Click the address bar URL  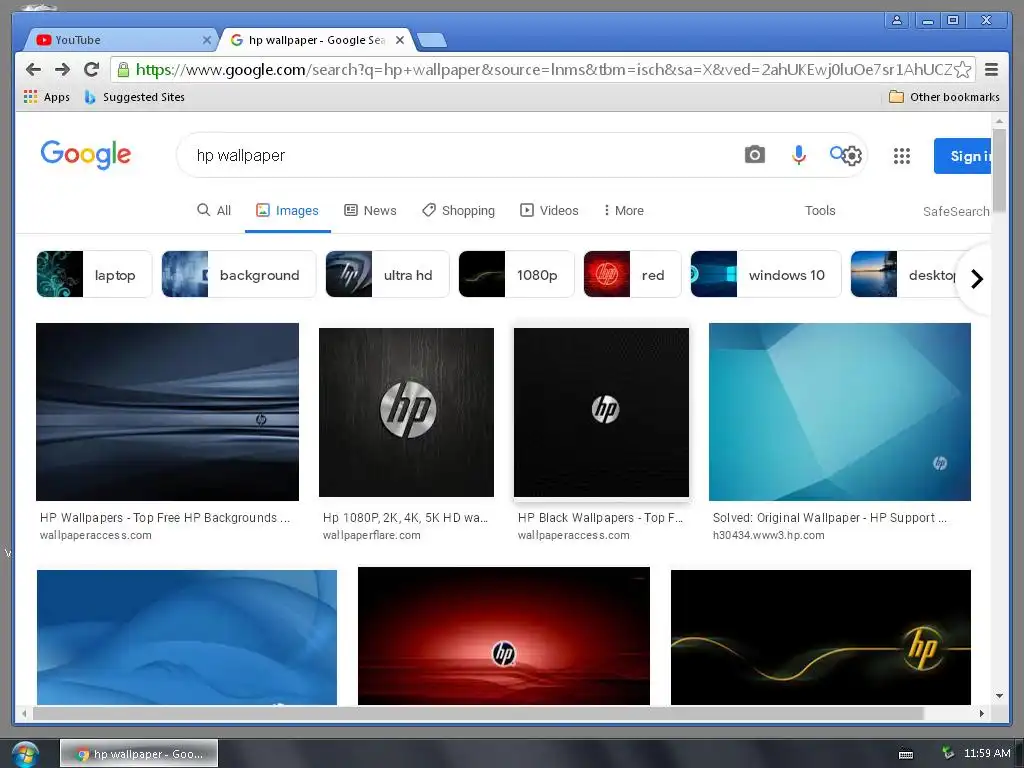543,69
